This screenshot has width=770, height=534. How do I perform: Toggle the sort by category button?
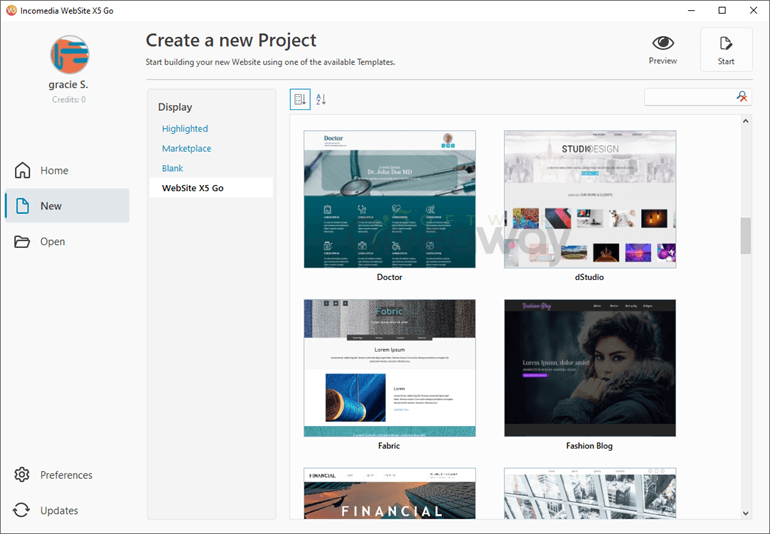pyautogui.click(x=300, y=100)
